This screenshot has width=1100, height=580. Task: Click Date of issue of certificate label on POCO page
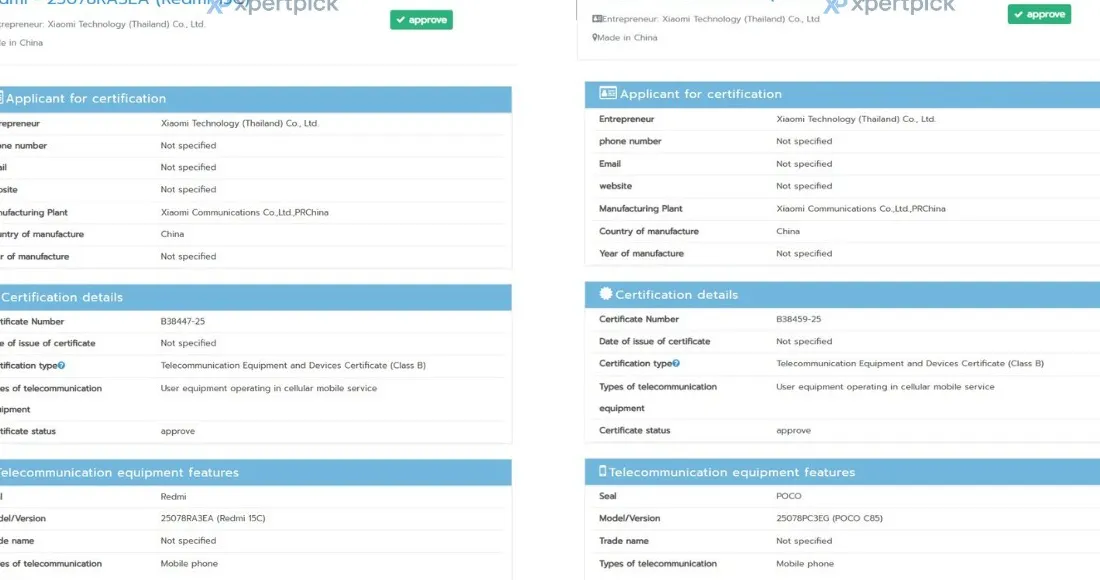(655, 342)
